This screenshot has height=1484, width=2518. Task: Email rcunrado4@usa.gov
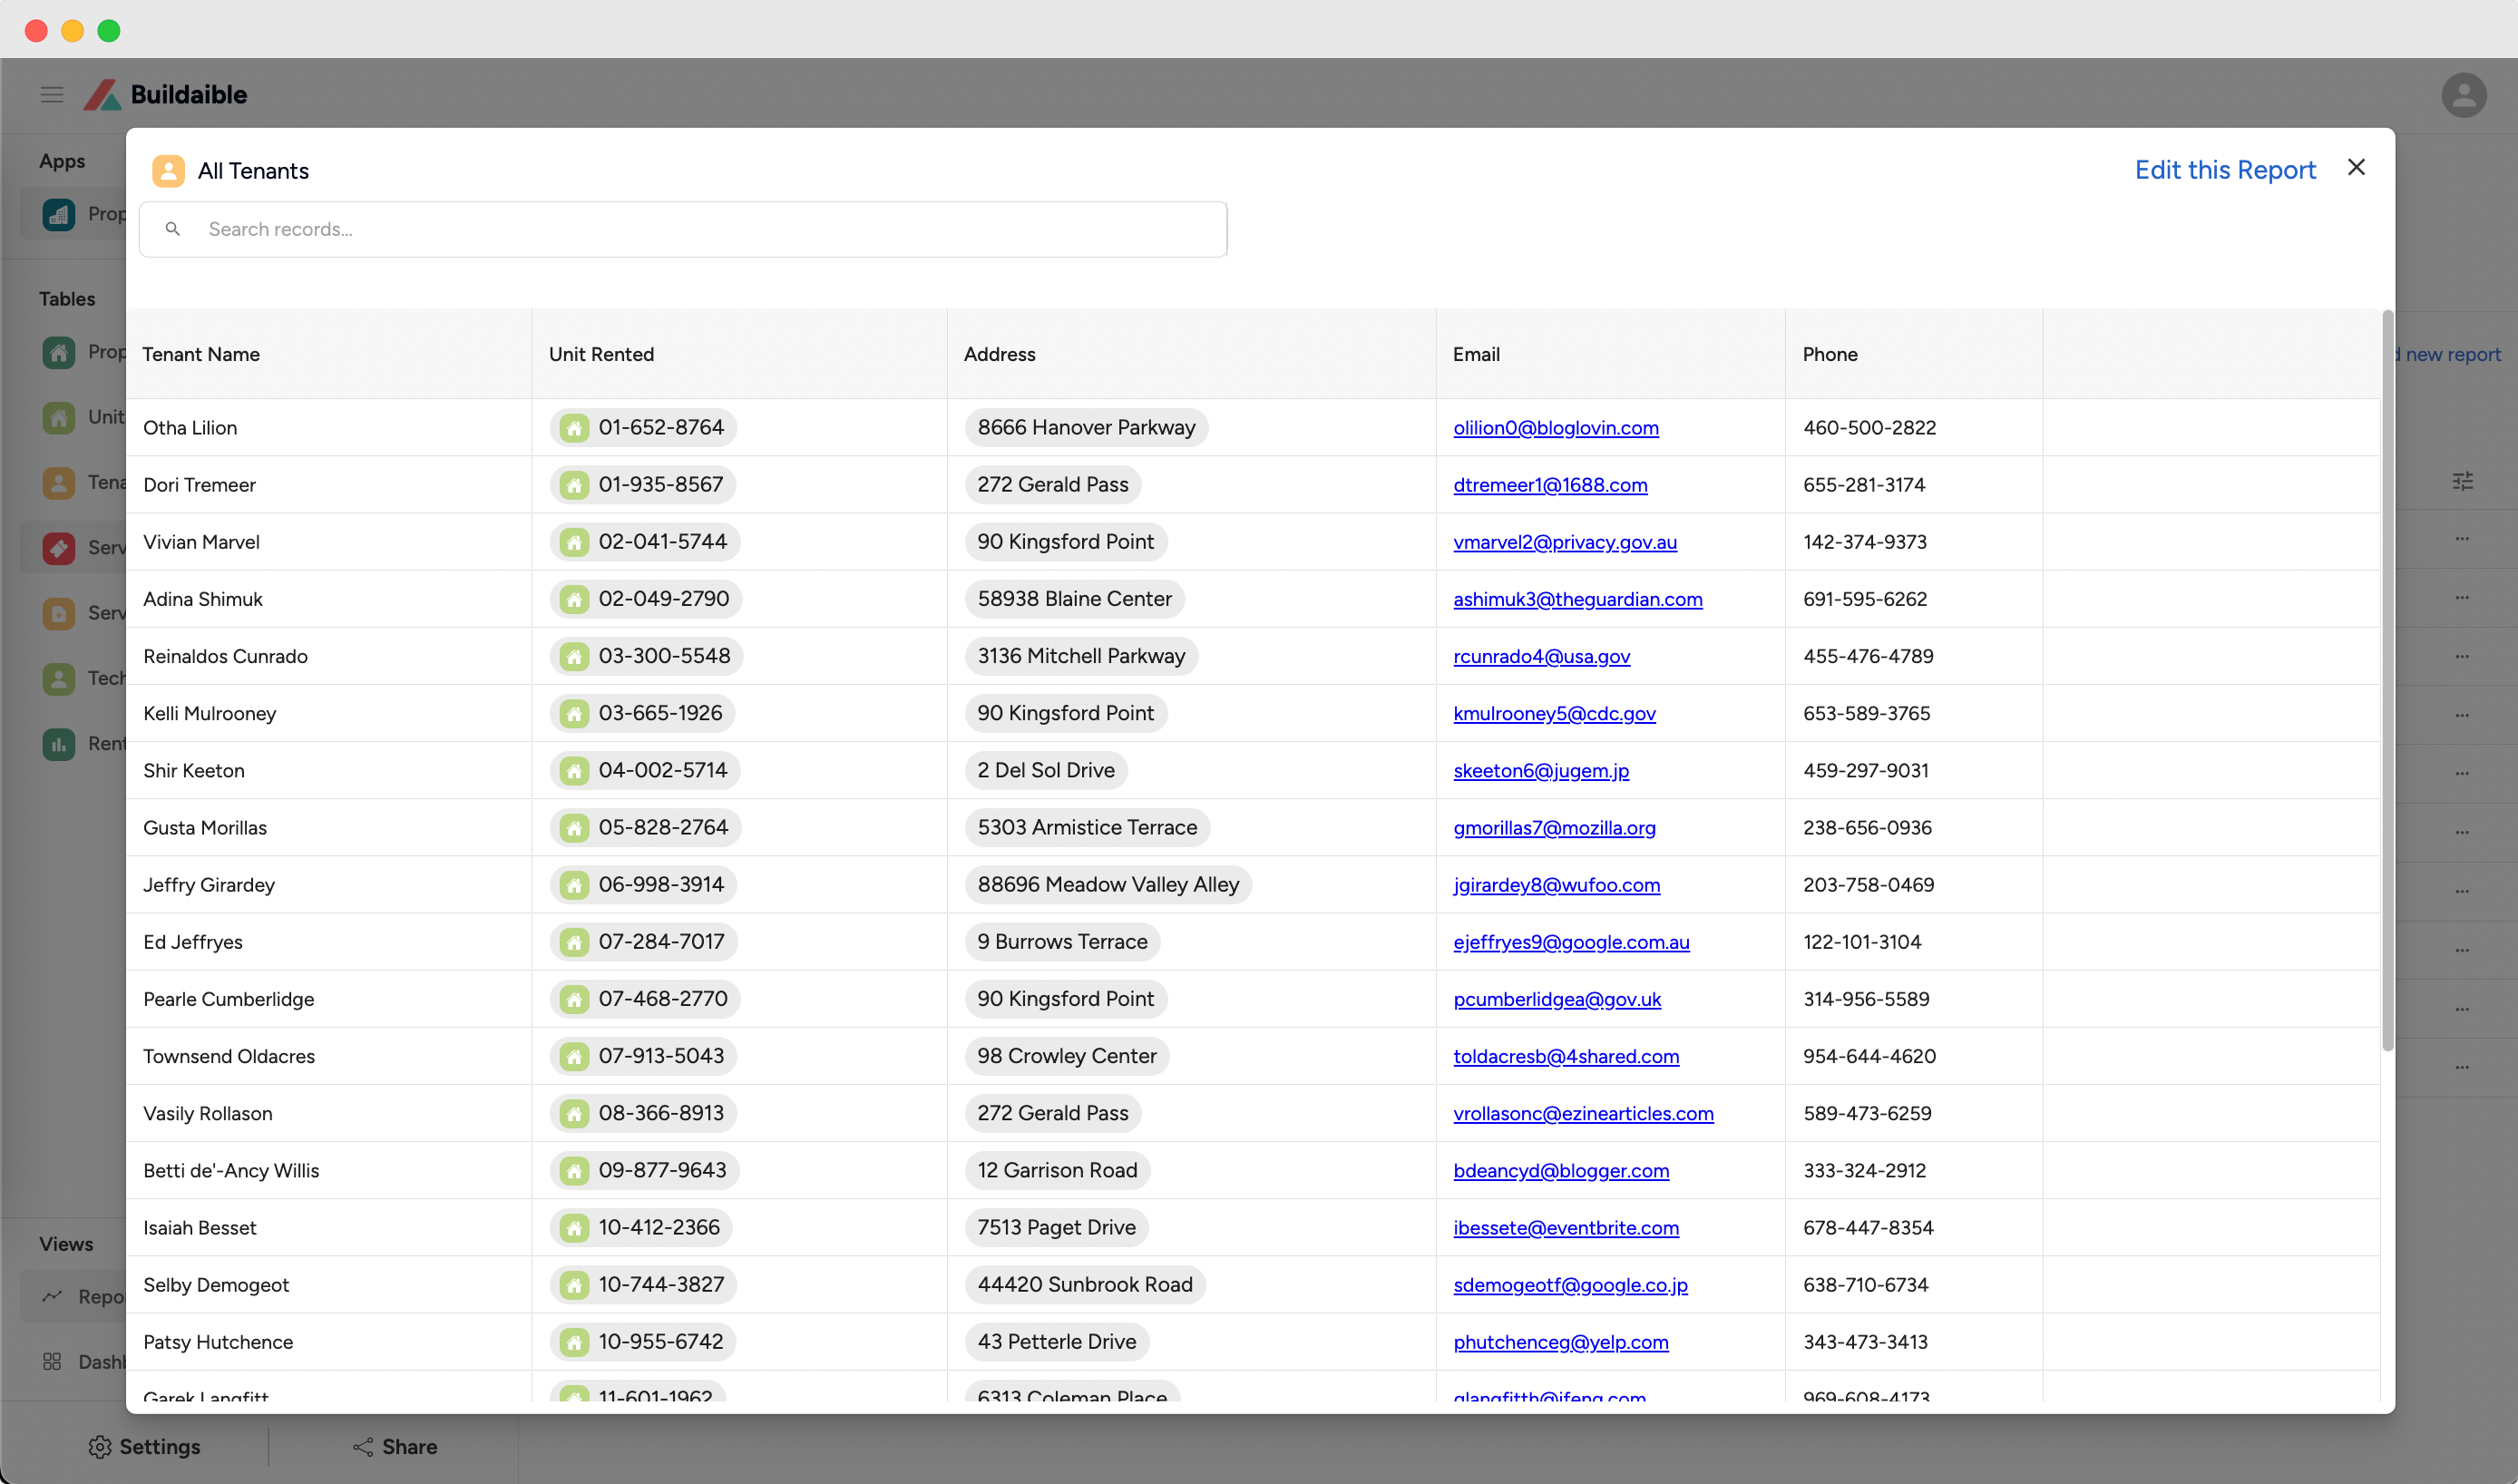click(1541, 655)
